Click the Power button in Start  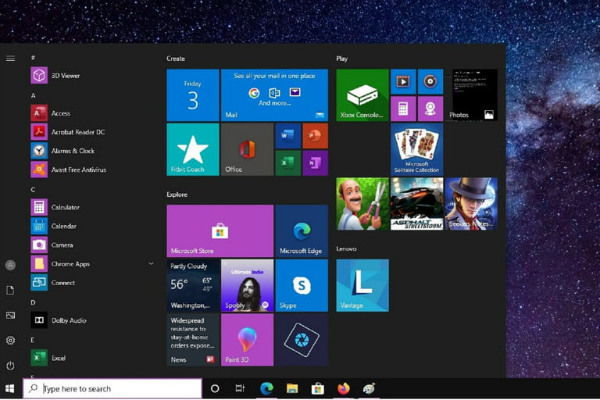(x=10, y=366)
